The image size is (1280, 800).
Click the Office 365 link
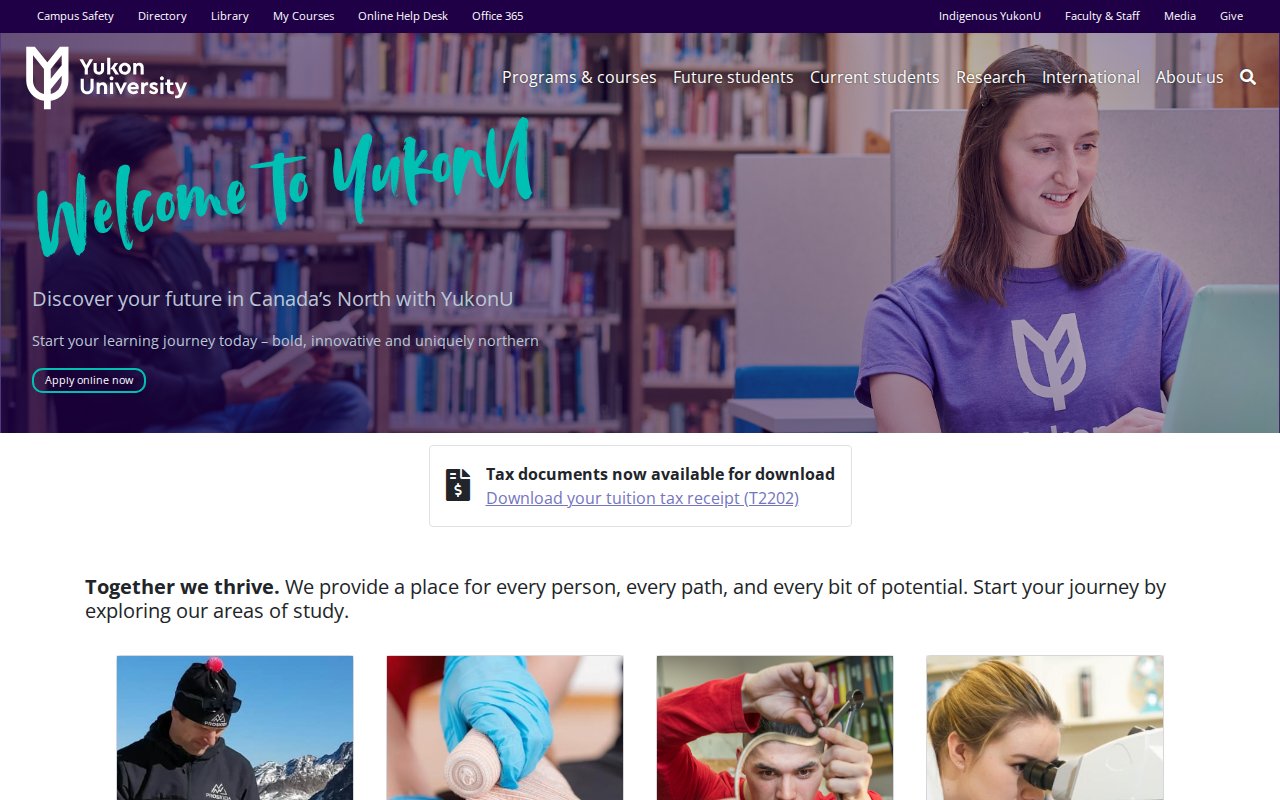click(497, 16)
